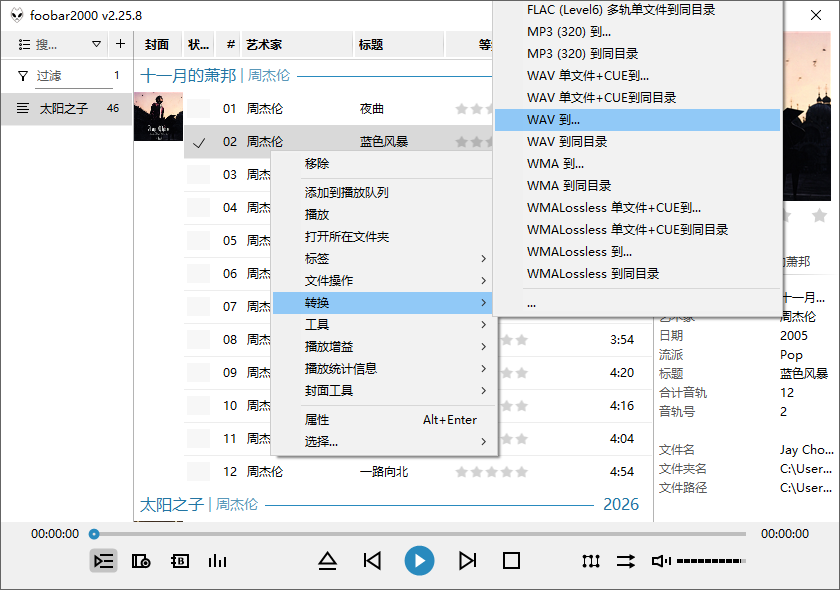Select the 太阳之子 playlist in sidebar
Screen dimensions: 840x590
click(67, 109)
